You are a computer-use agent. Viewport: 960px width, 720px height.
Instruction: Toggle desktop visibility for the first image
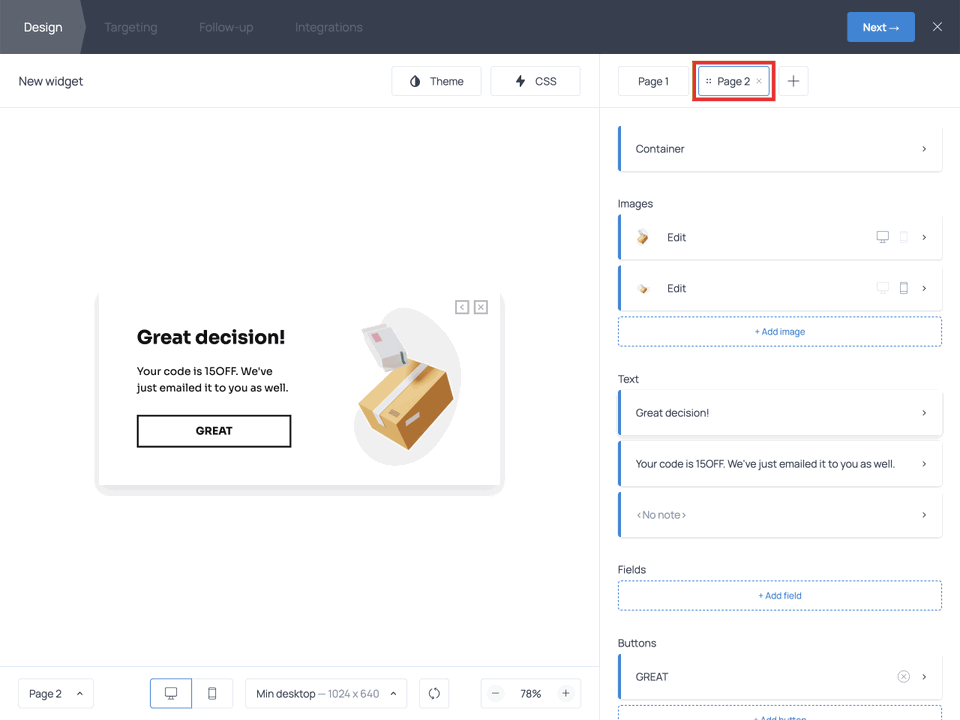tap(882, 237)
